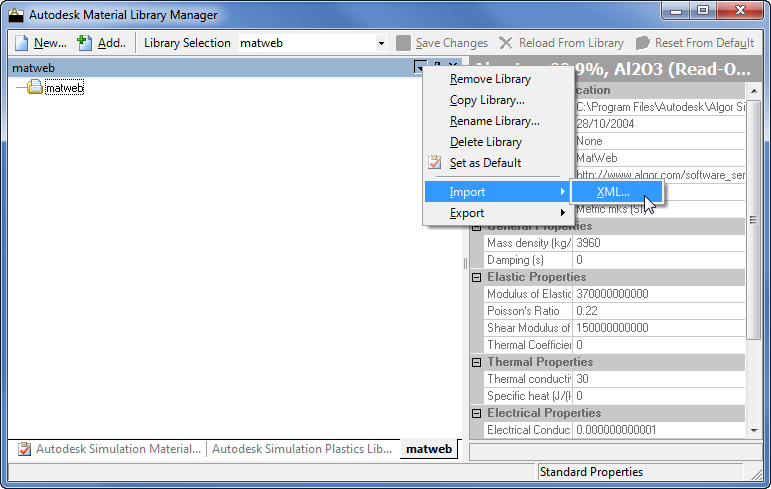Click the Poisson's Ratio label
Image resolution: width=771 pixels, height=489 pixels.
click(x=523, y=311)
